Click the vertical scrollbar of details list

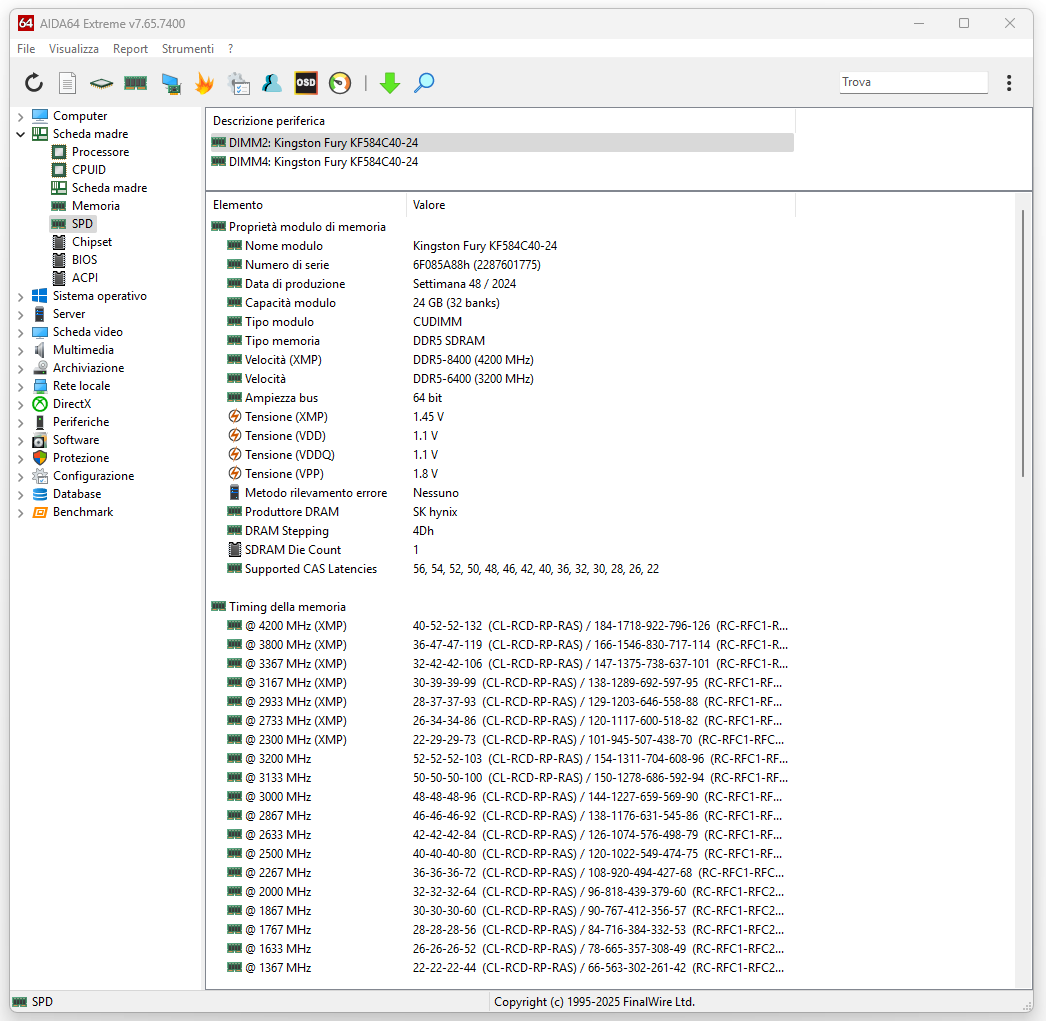[x=1023, y=343]
